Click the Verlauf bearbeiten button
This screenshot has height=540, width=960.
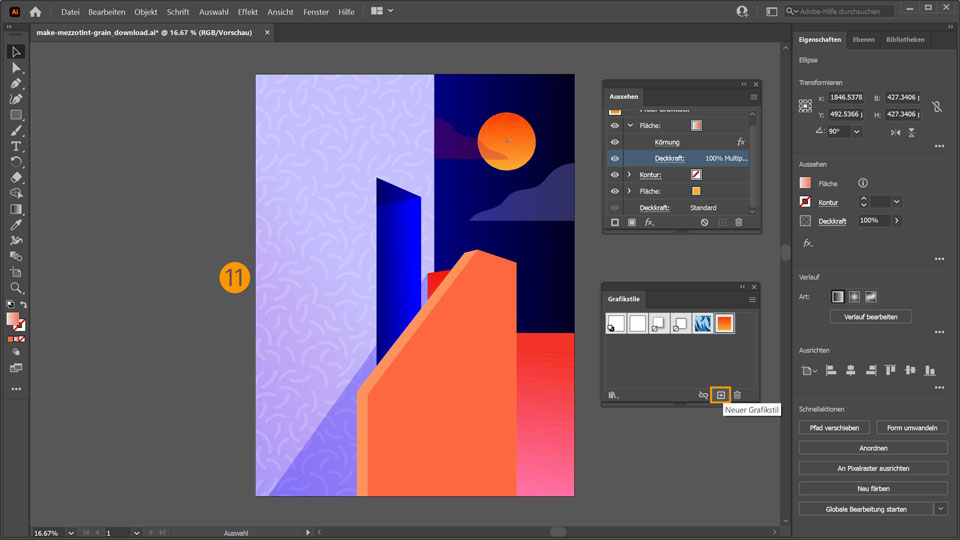870,317
